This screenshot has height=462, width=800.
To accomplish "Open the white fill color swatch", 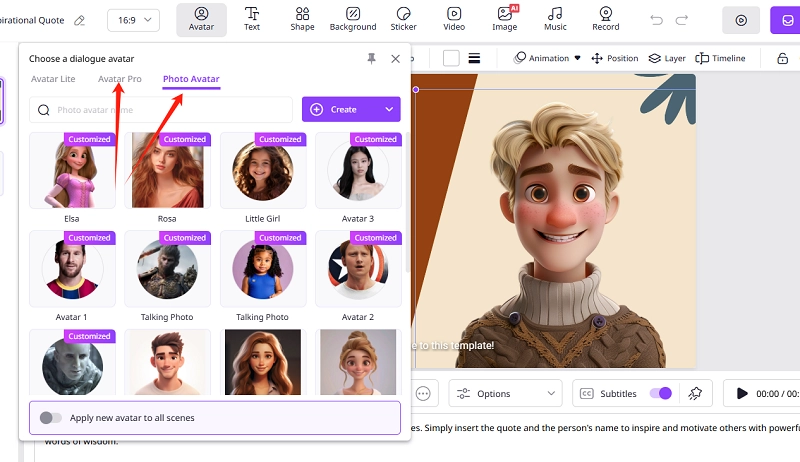I will click(x=451, y=59).
